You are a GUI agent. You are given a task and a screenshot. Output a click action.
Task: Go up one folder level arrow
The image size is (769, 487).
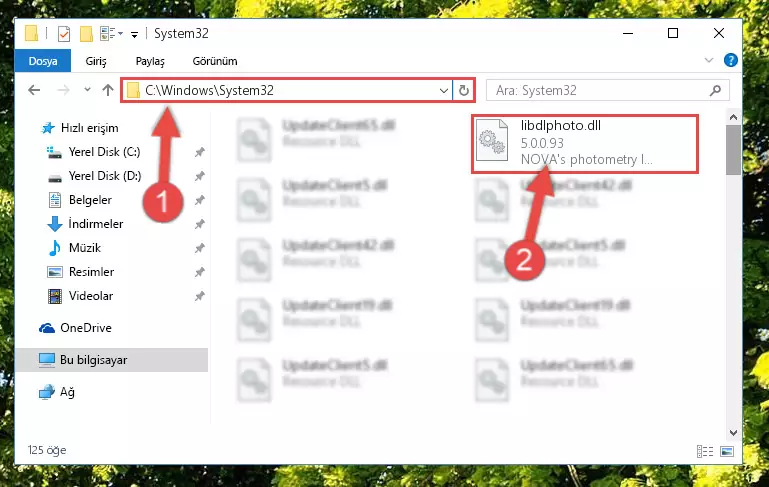point(108,90)
